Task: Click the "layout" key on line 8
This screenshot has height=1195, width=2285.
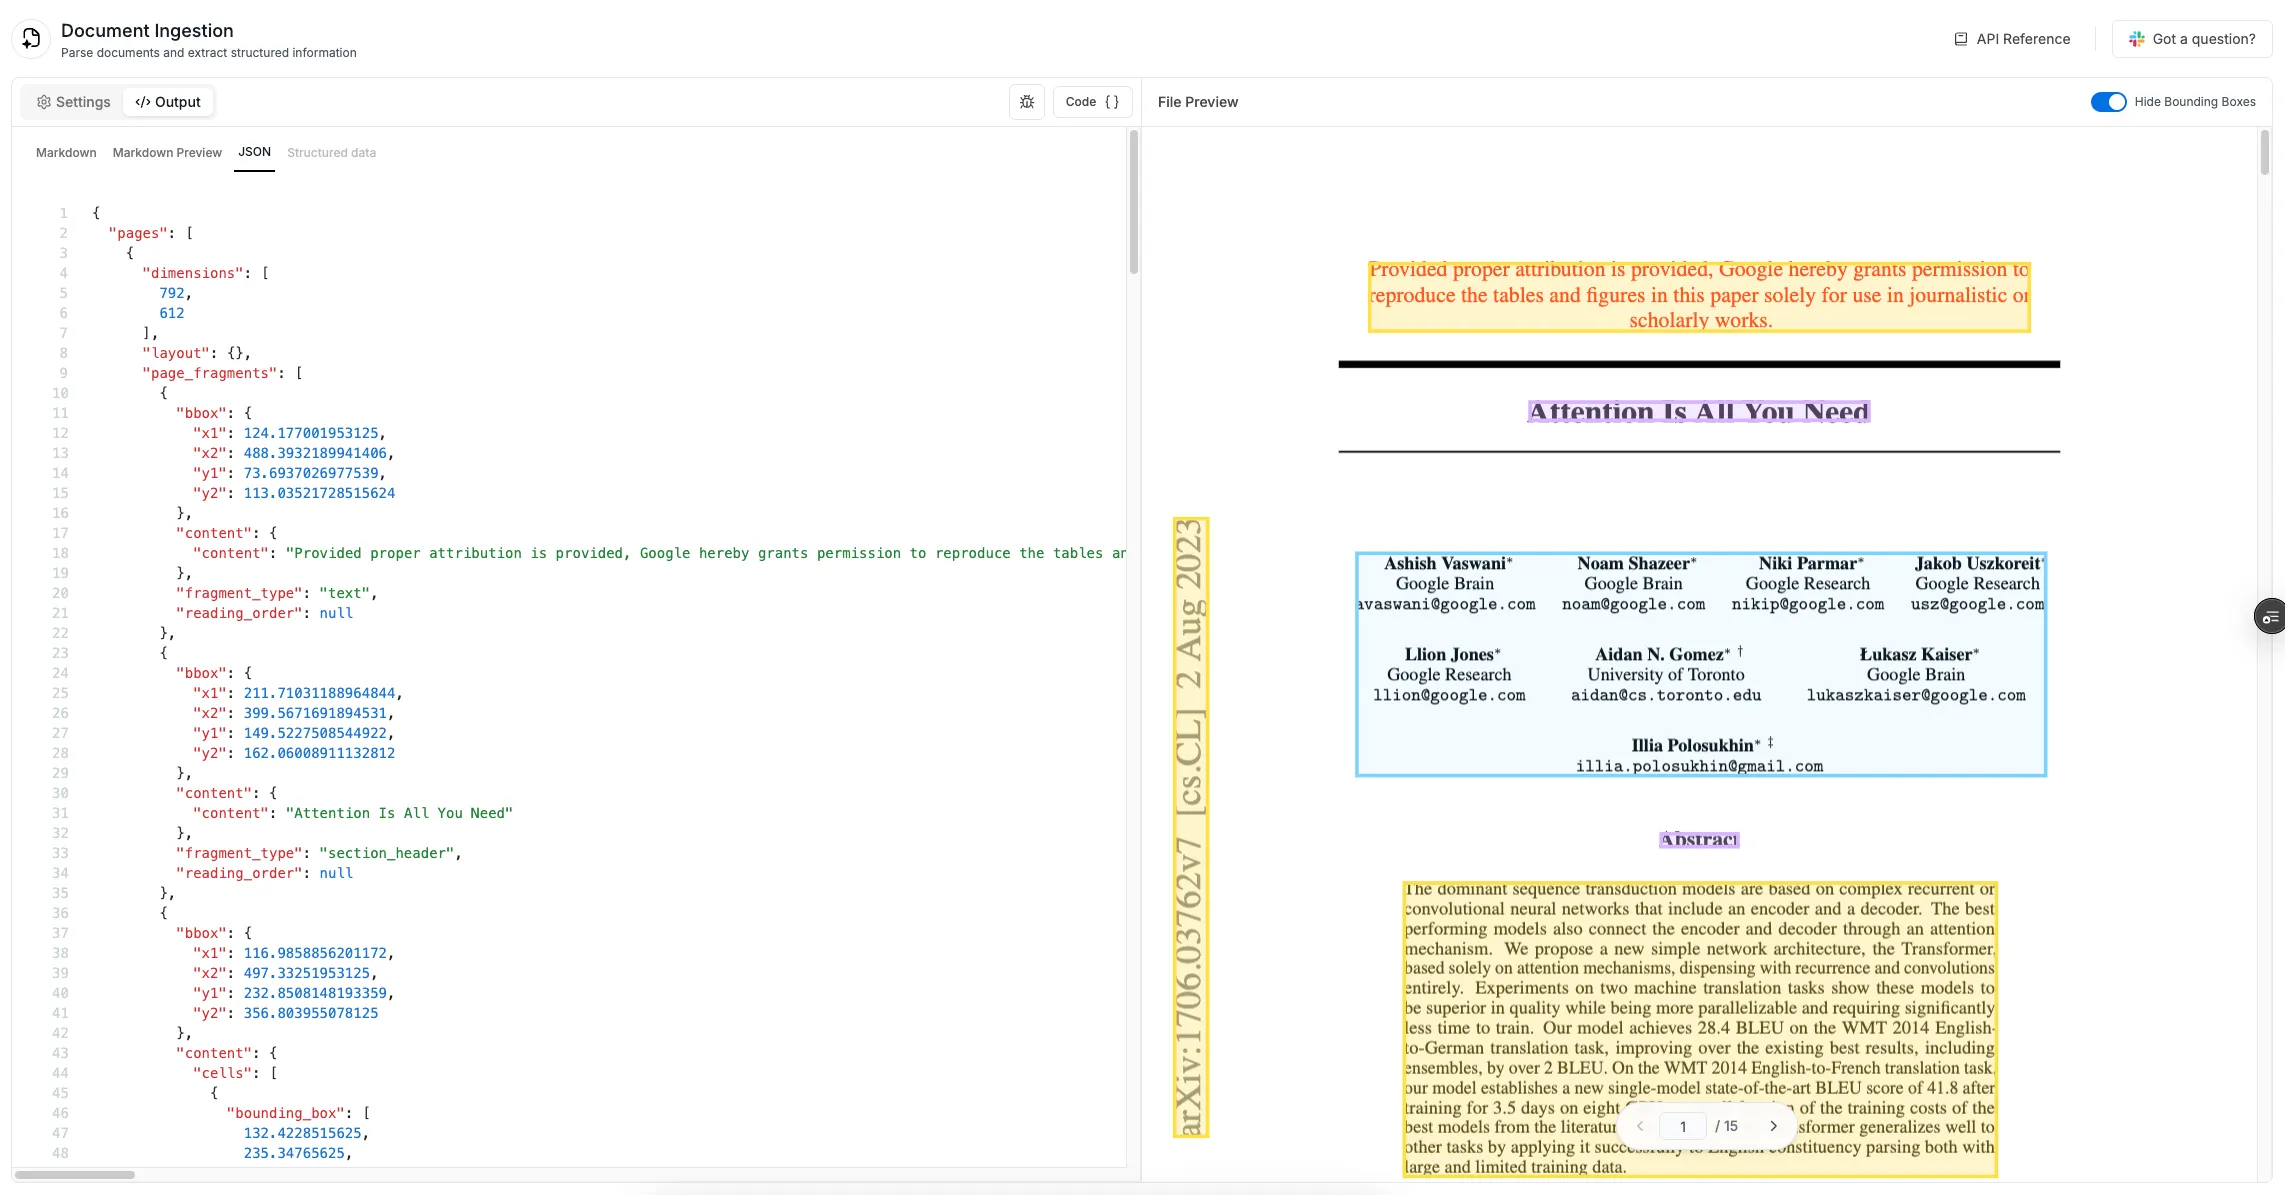Action: pyautogui.click(x=176, y=353)
